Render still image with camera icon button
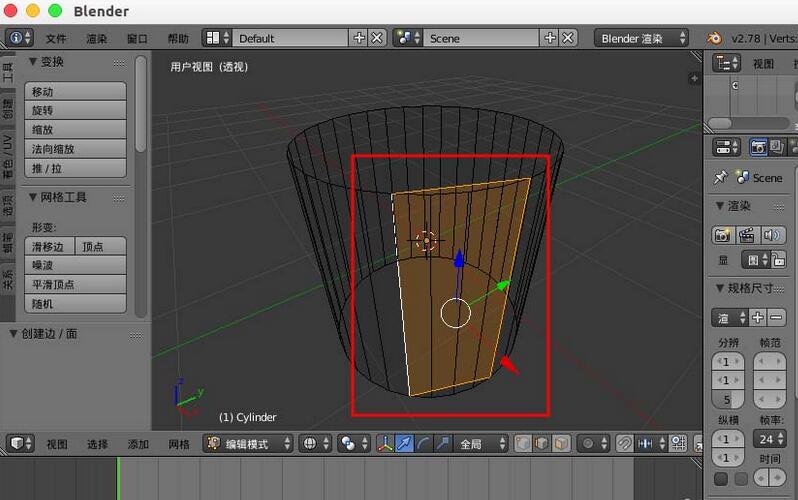 point(723,235)
